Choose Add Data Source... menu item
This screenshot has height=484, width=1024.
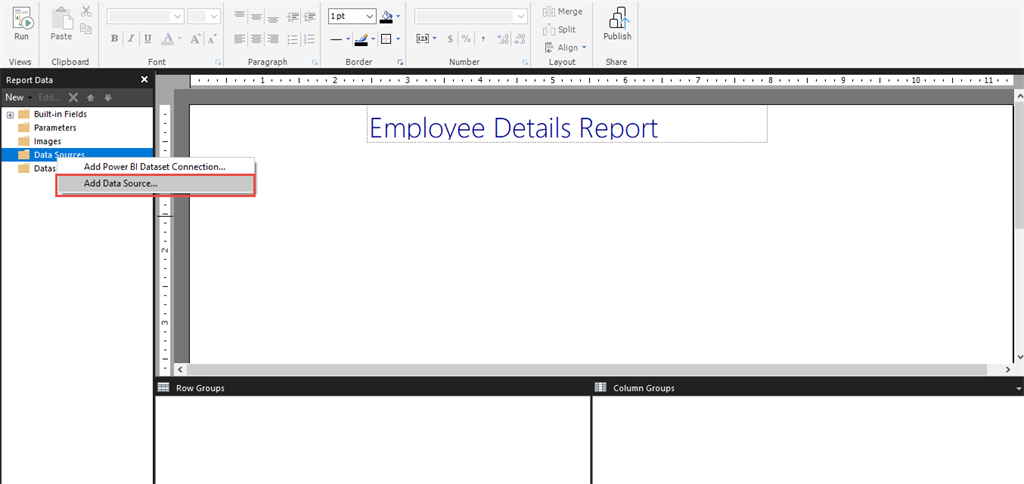155,184
